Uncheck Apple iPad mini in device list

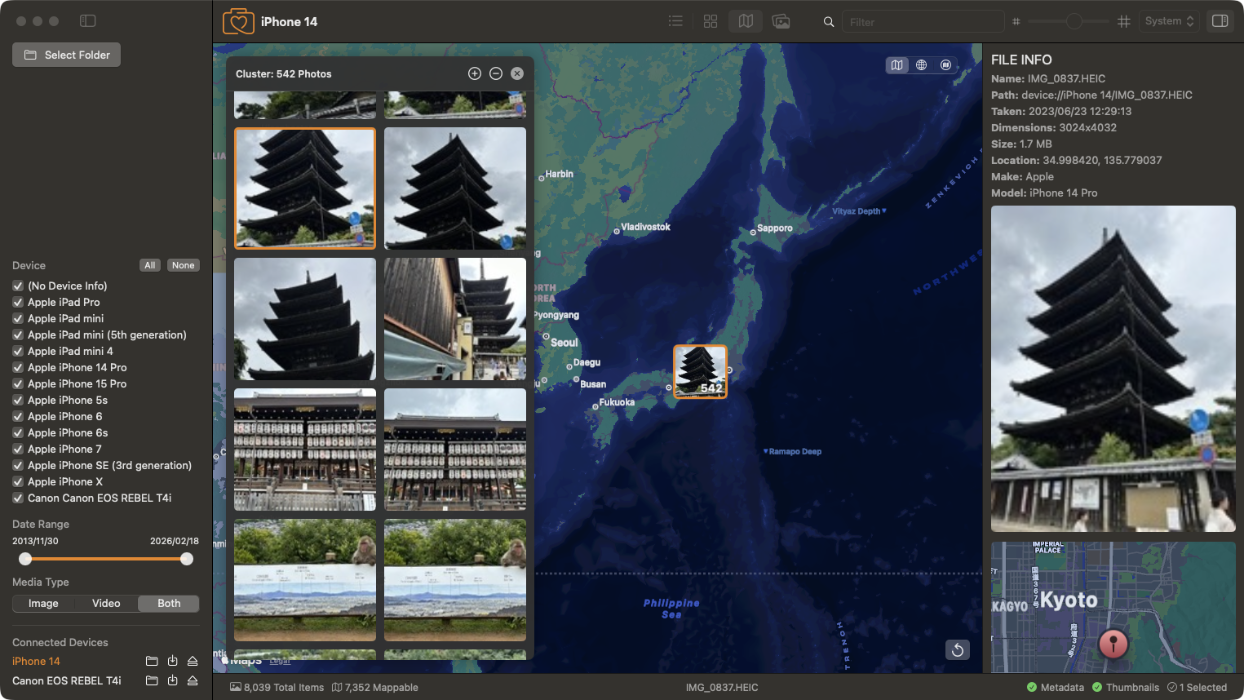17,318
